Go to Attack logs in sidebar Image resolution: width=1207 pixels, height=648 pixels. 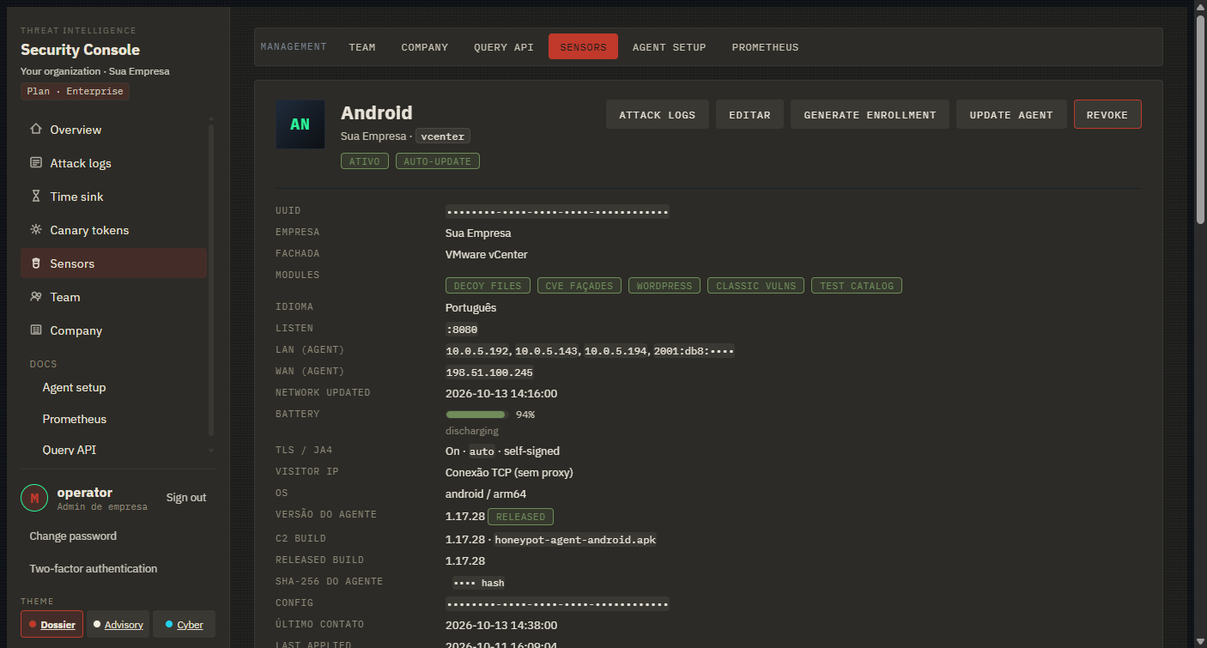(x=114, y=163)
